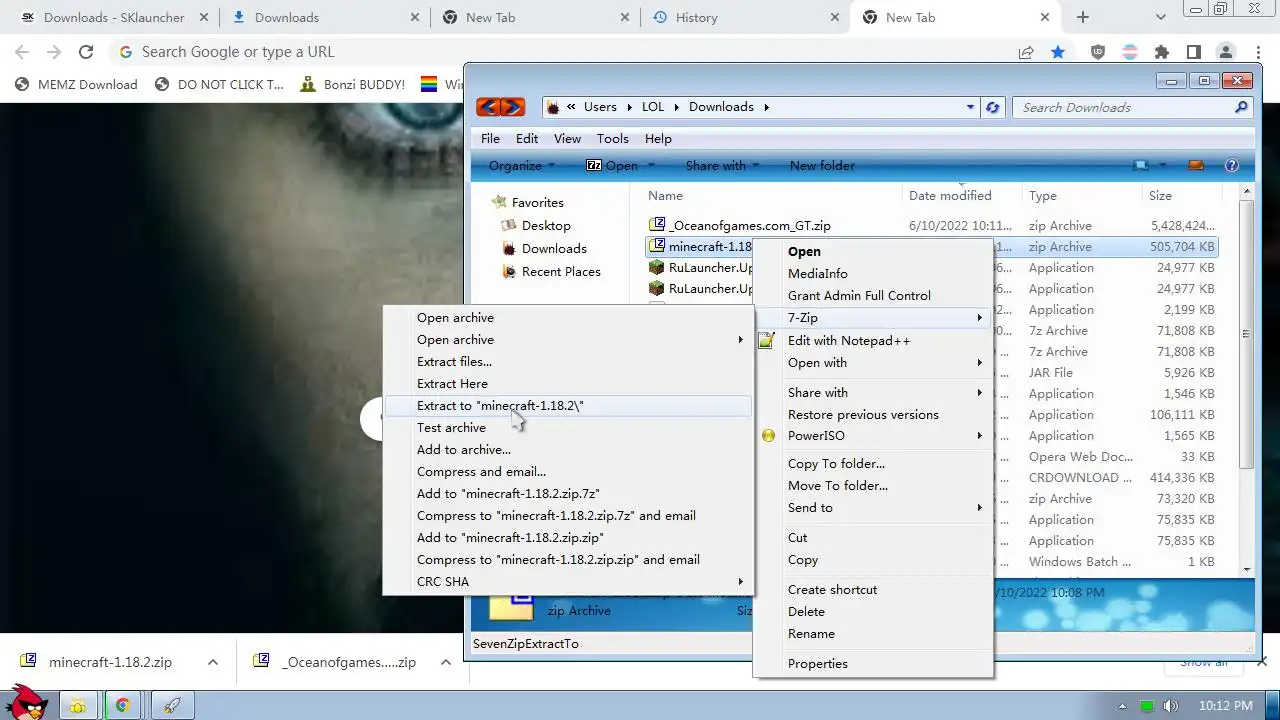Select Desktop in Favorites pane
Image resolution: width=1280 pixels, height=720 pixels.
(x=546, y=225)
